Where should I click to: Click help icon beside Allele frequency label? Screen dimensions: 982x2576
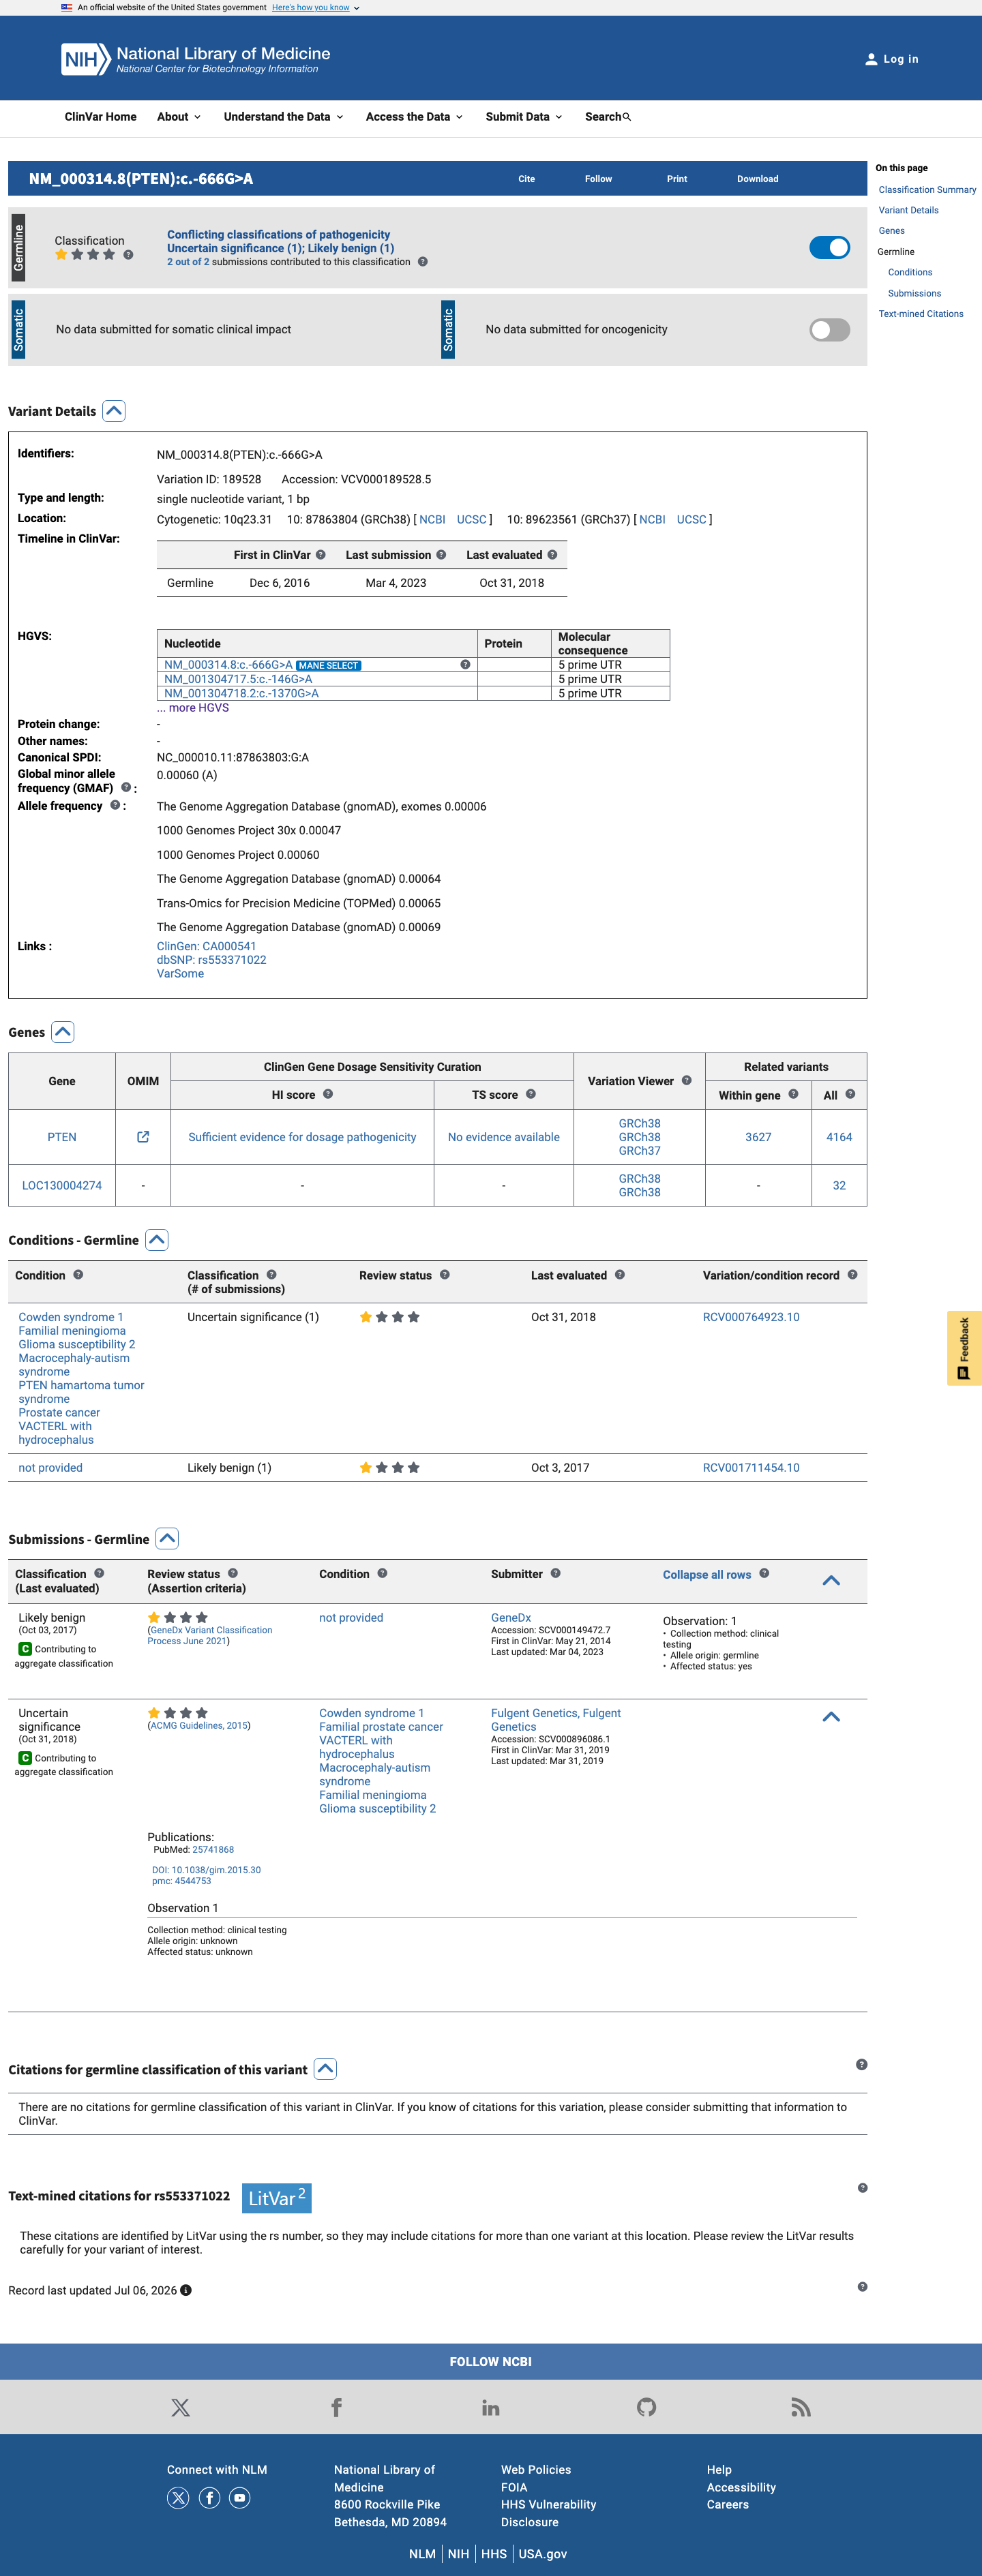click(x=115, y=805)
